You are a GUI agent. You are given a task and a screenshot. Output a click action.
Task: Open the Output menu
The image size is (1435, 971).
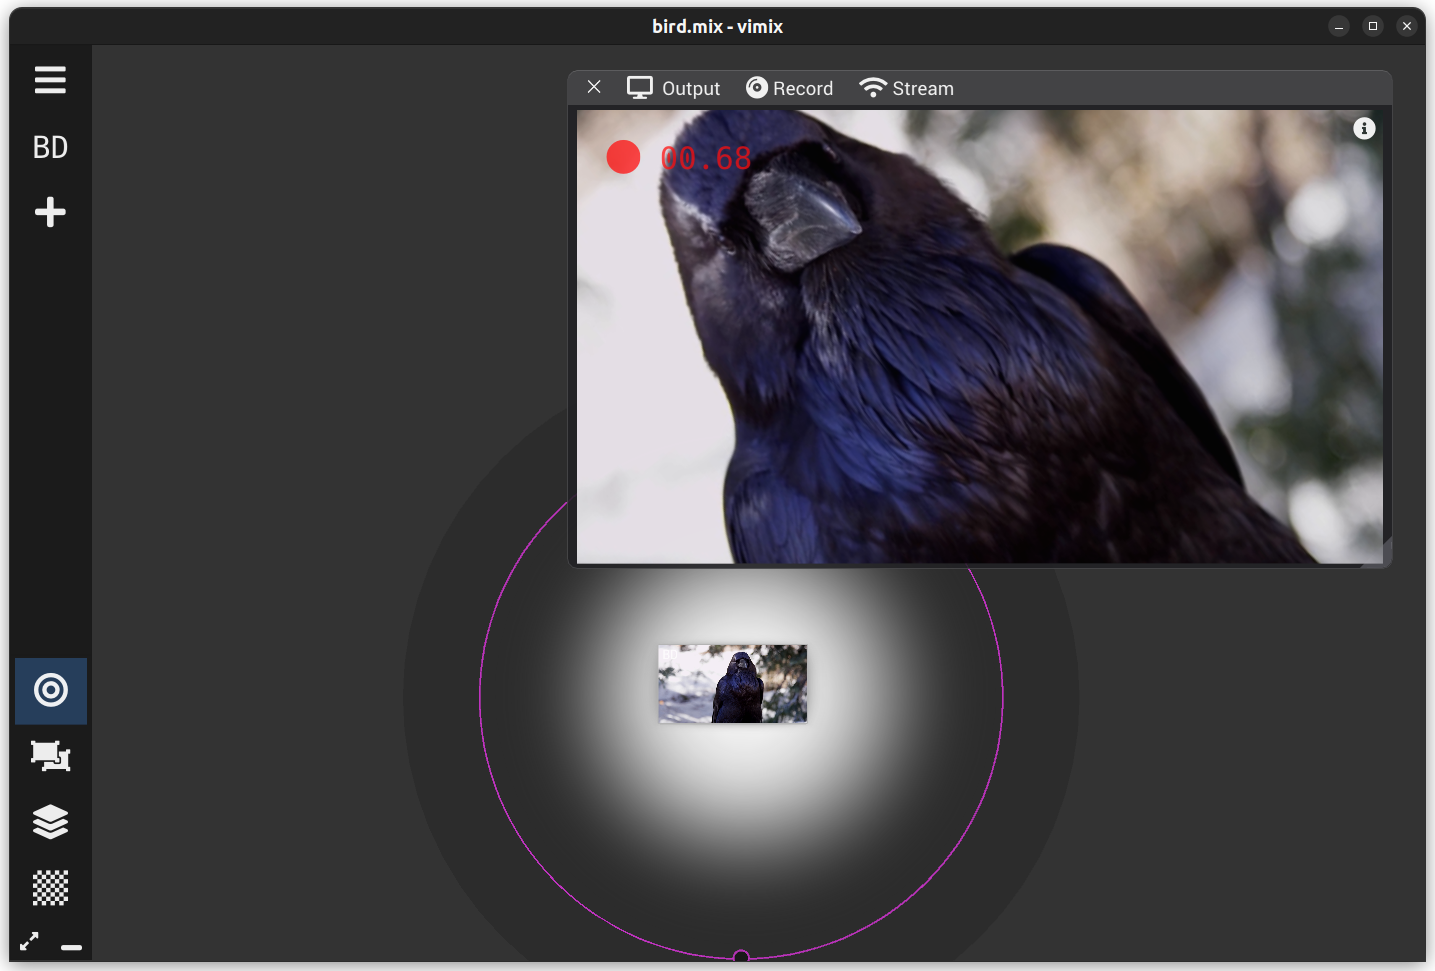tap(673, 88)
